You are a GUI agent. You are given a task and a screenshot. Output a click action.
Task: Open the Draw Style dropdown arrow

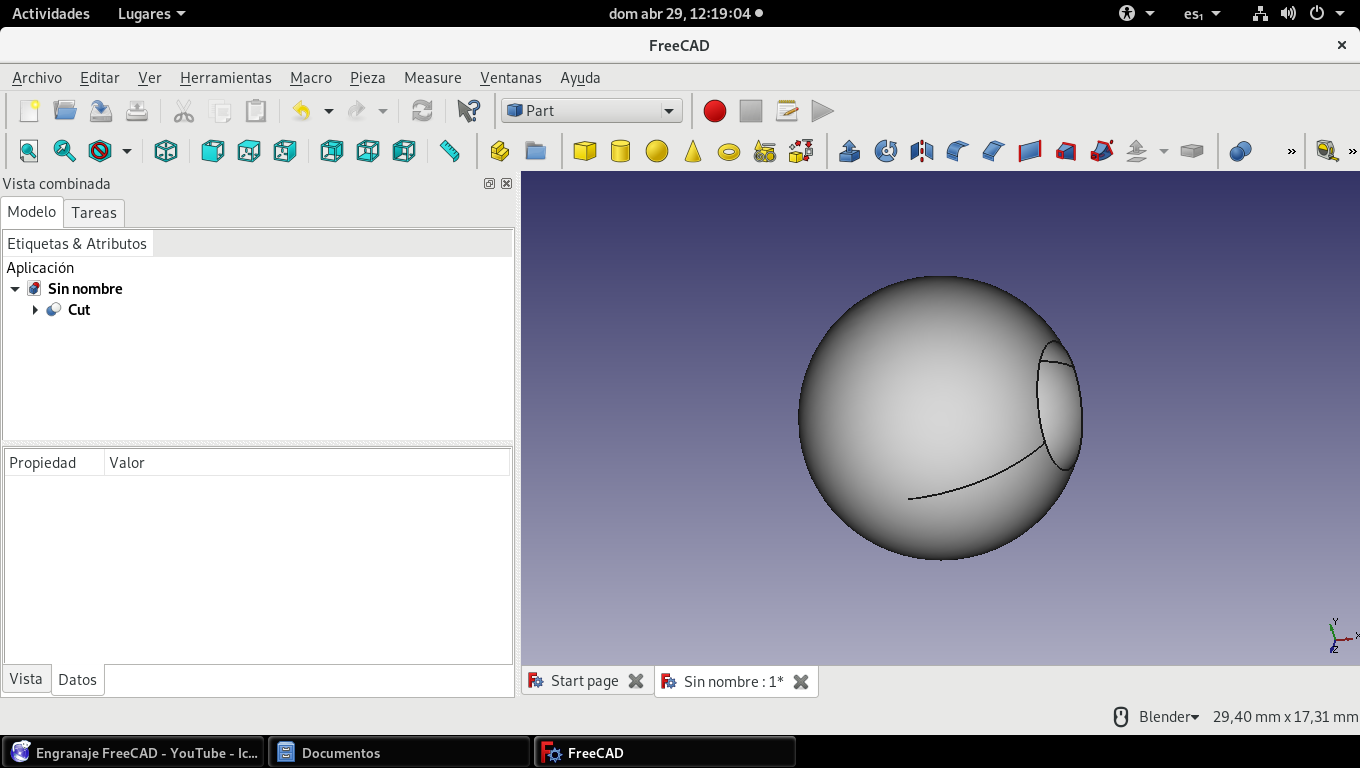(127, 151)
